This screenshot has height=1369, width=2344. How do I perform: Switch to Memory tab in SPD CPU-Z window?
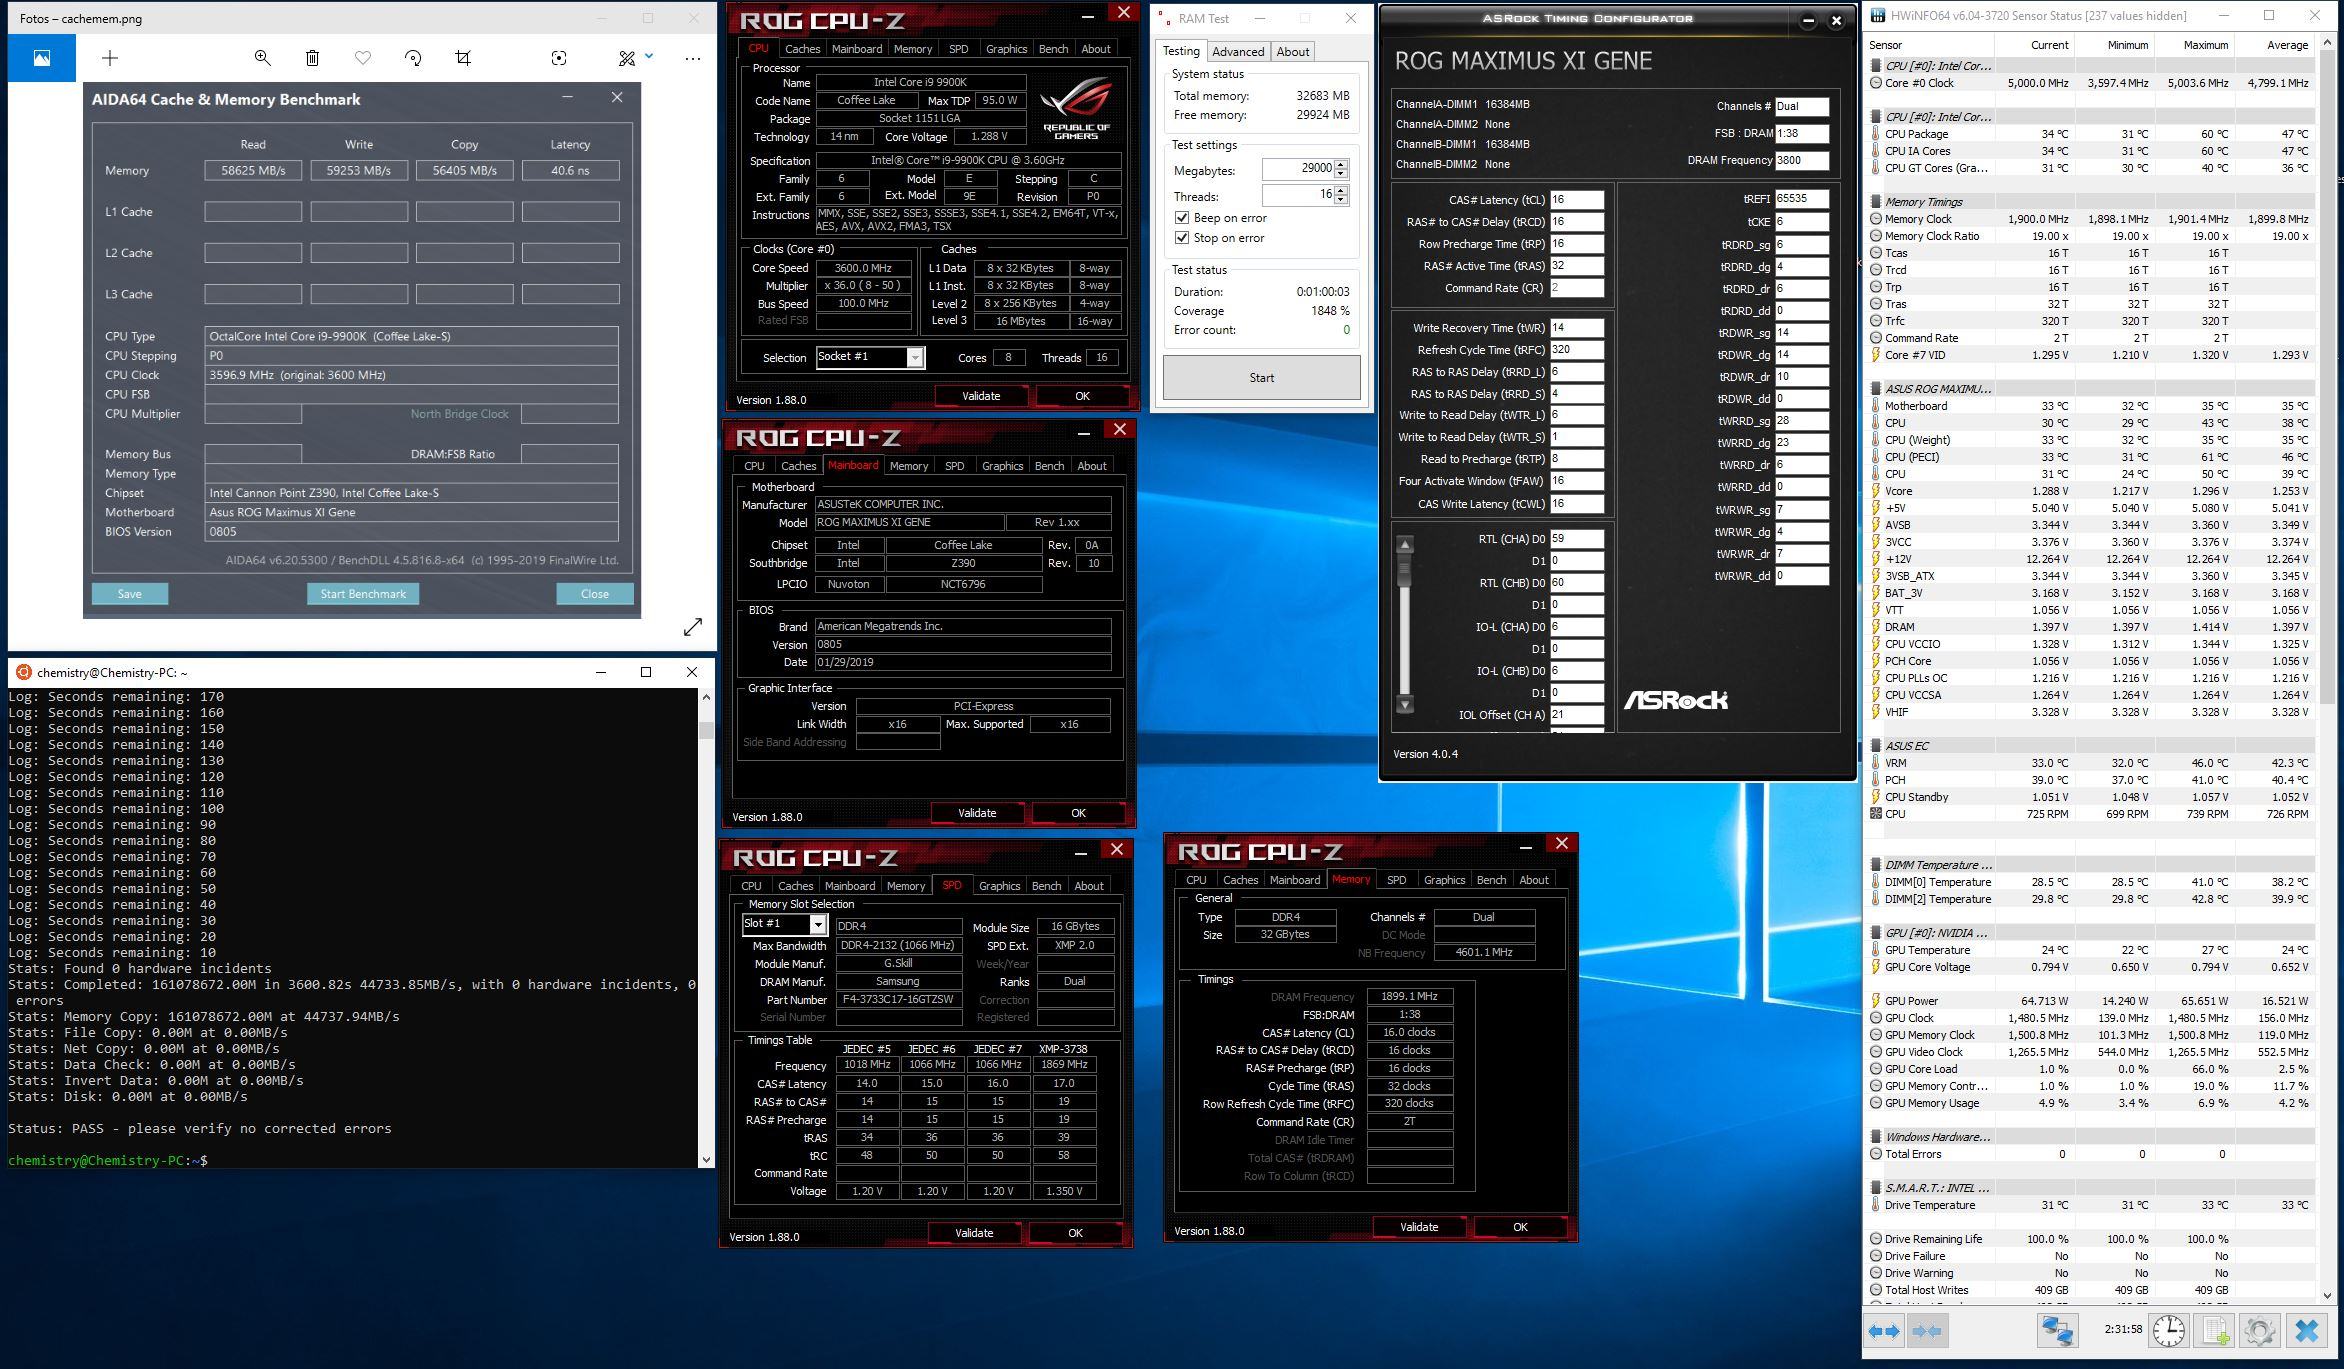pos(906,886)
